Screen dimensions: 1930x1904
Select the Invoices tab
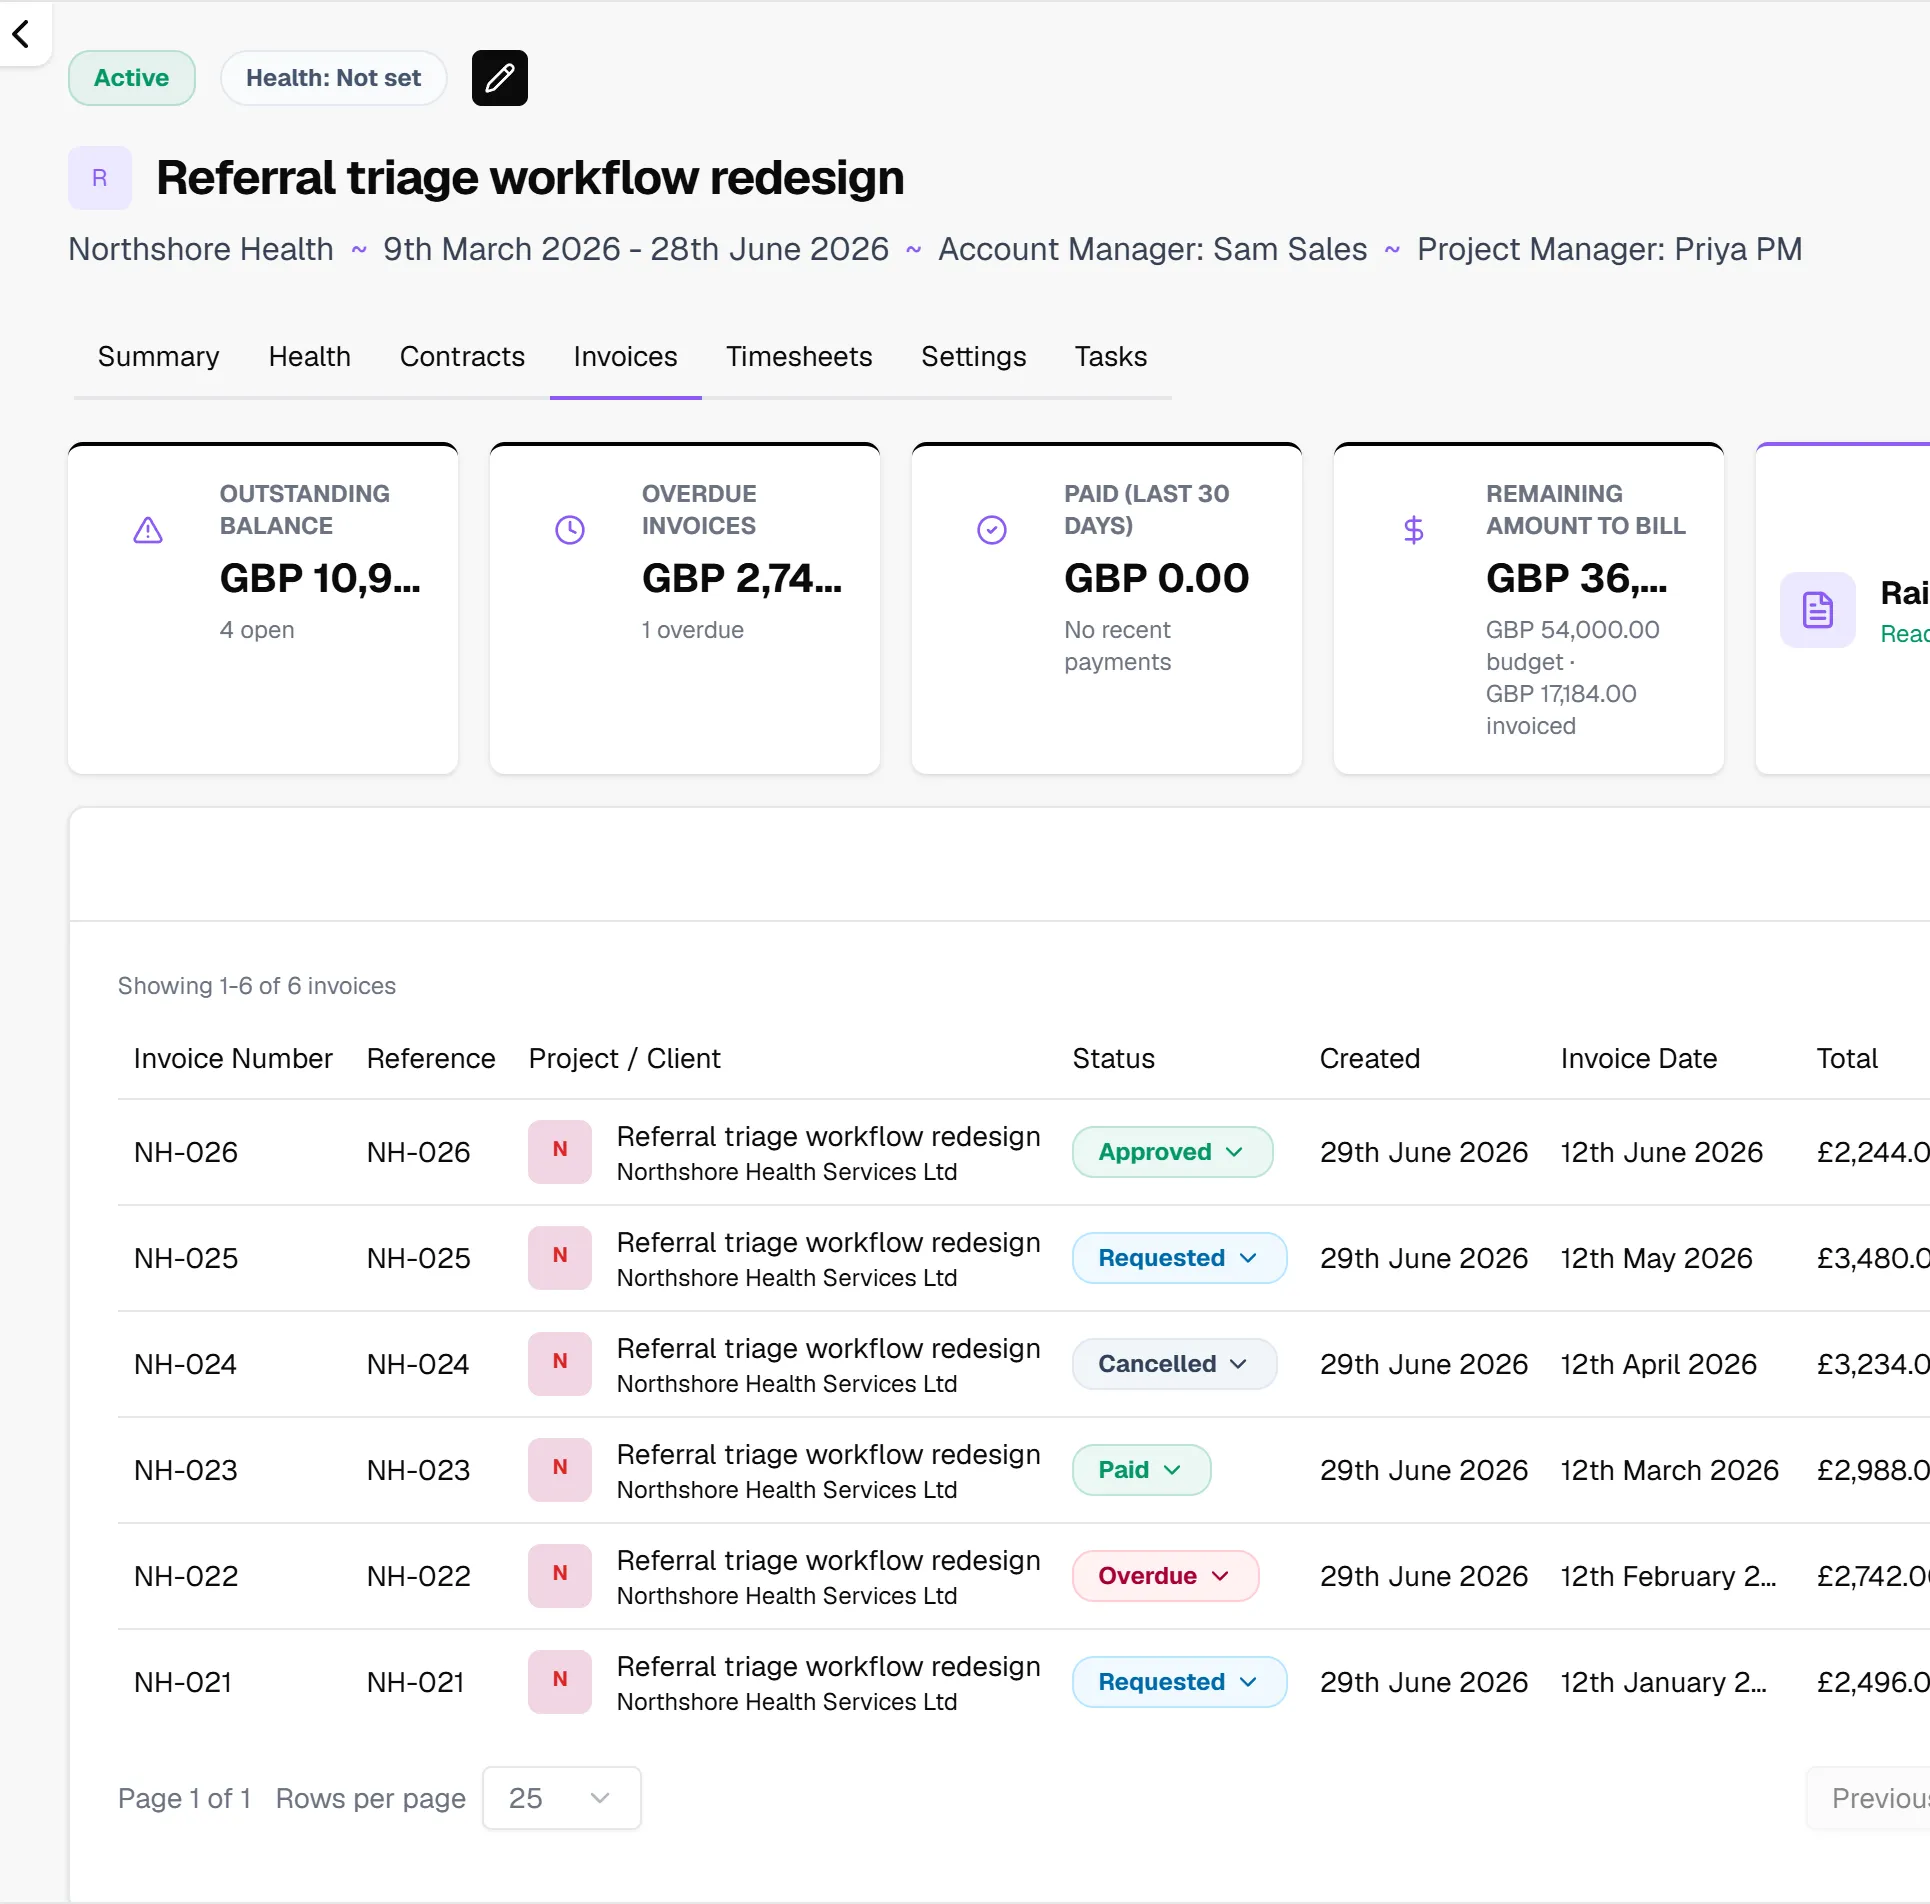[x=626, y=357]
